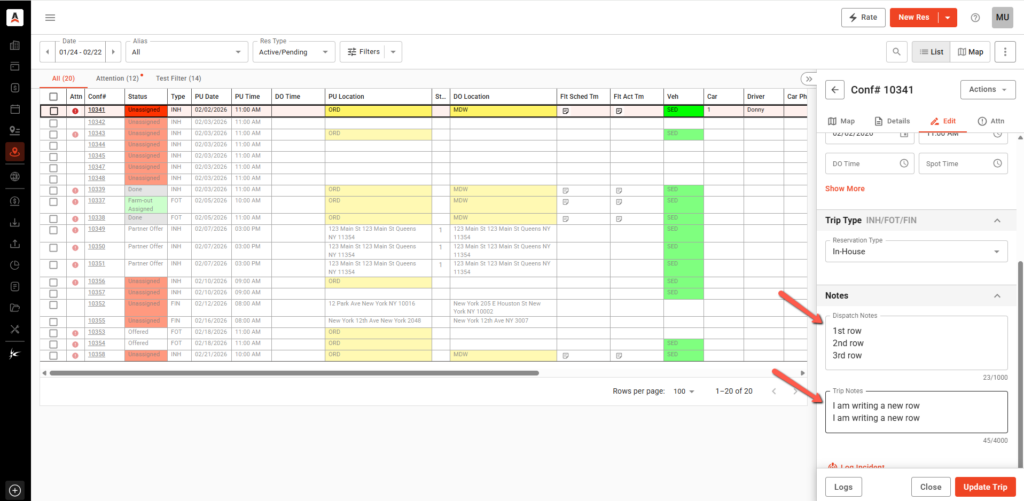Screen dimensions: 1024x501
Task: Select the checkbox for reservation 10339
Action: 54,190
